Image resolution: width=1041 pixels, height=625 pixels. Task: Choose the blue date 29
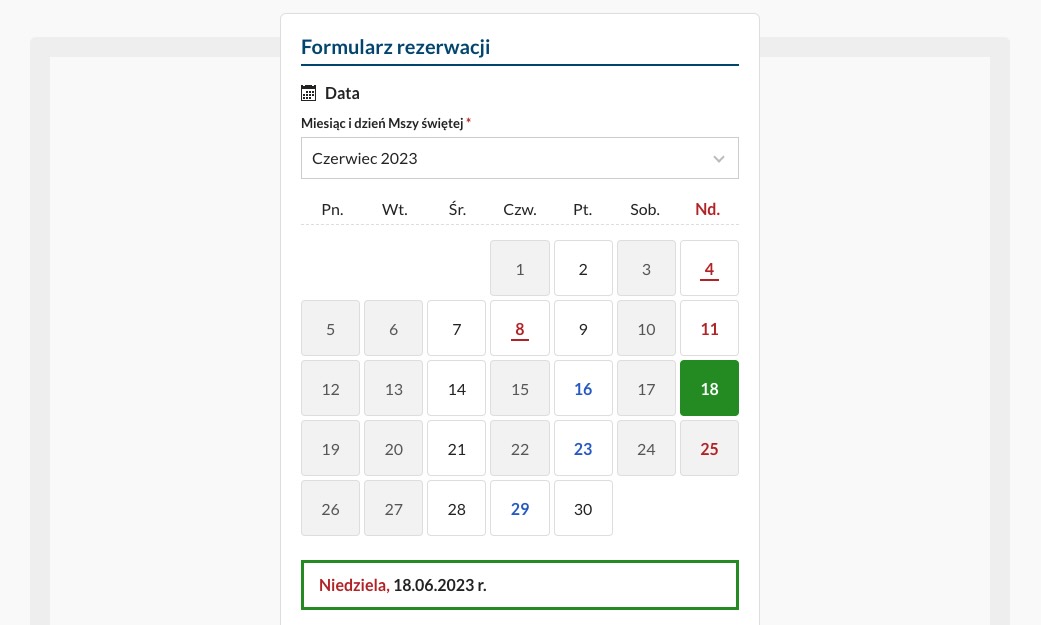pos(519,508)
